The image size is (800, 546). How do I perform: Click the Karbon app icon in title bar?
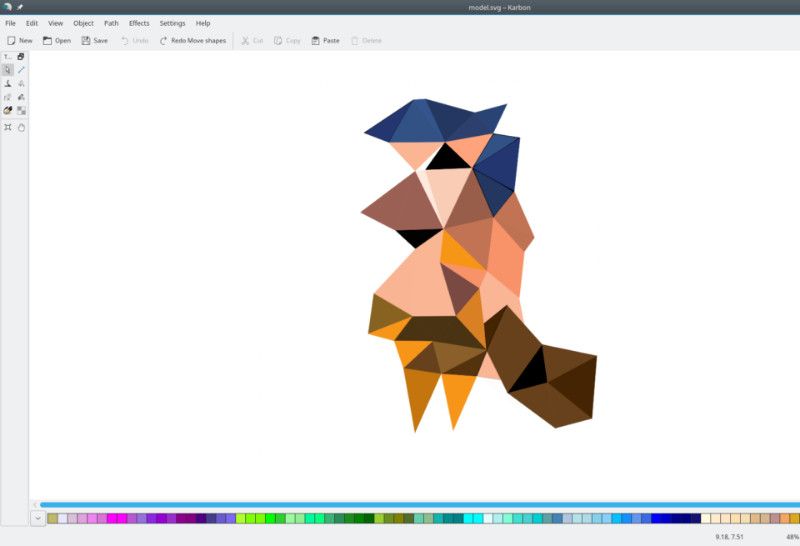(x=7, y=7)
